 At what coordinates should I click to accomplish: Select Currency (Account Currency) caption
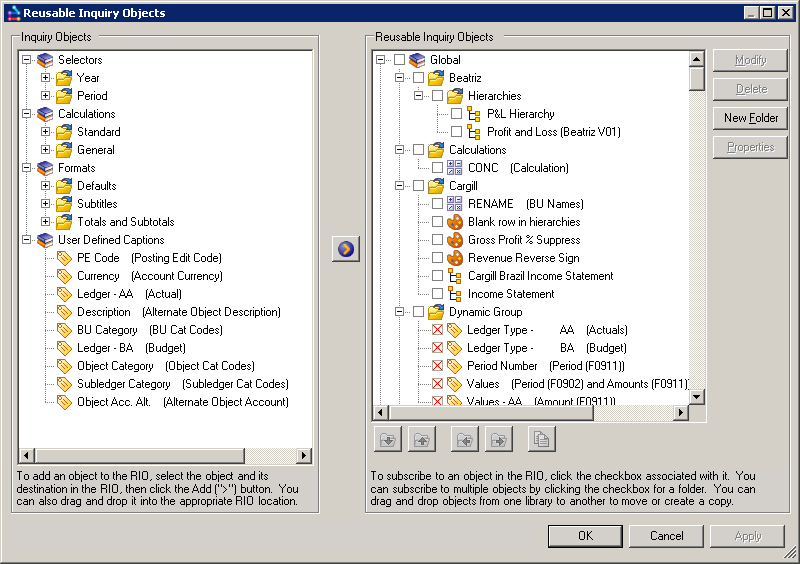tap(149, 276)
